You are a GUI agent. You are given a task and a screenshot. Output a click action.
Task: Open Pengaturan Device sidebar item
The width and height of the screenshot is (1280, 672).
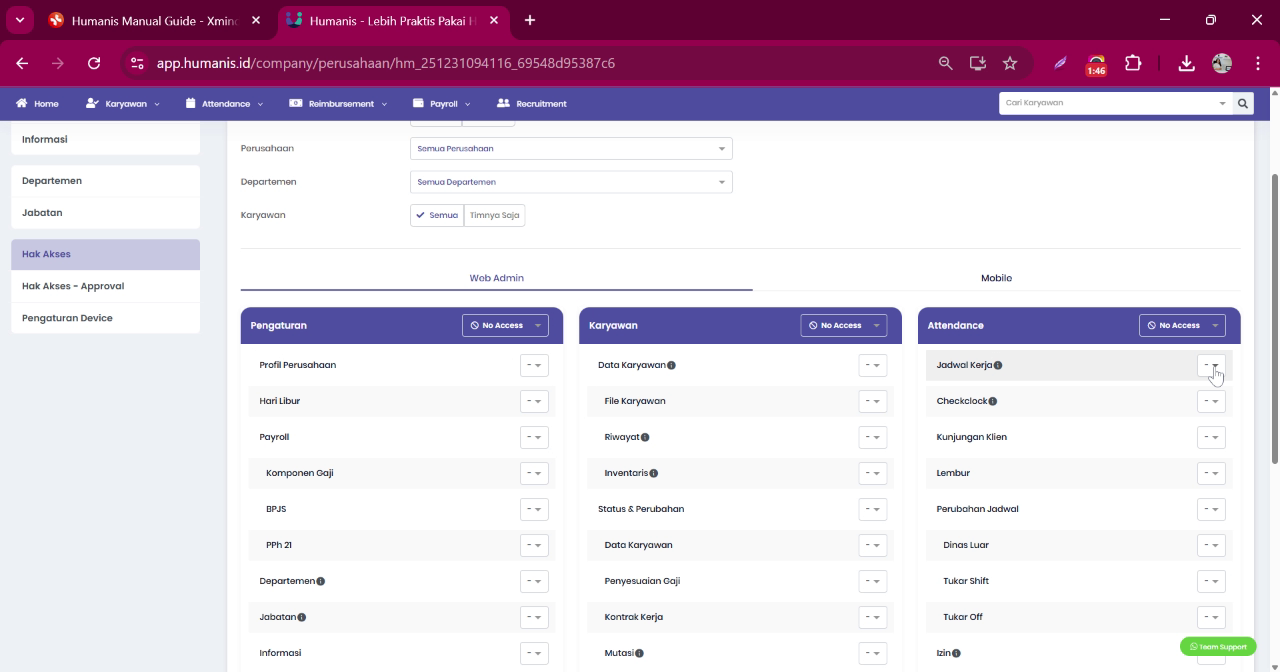pyautogui.click(x=105, y=318)
